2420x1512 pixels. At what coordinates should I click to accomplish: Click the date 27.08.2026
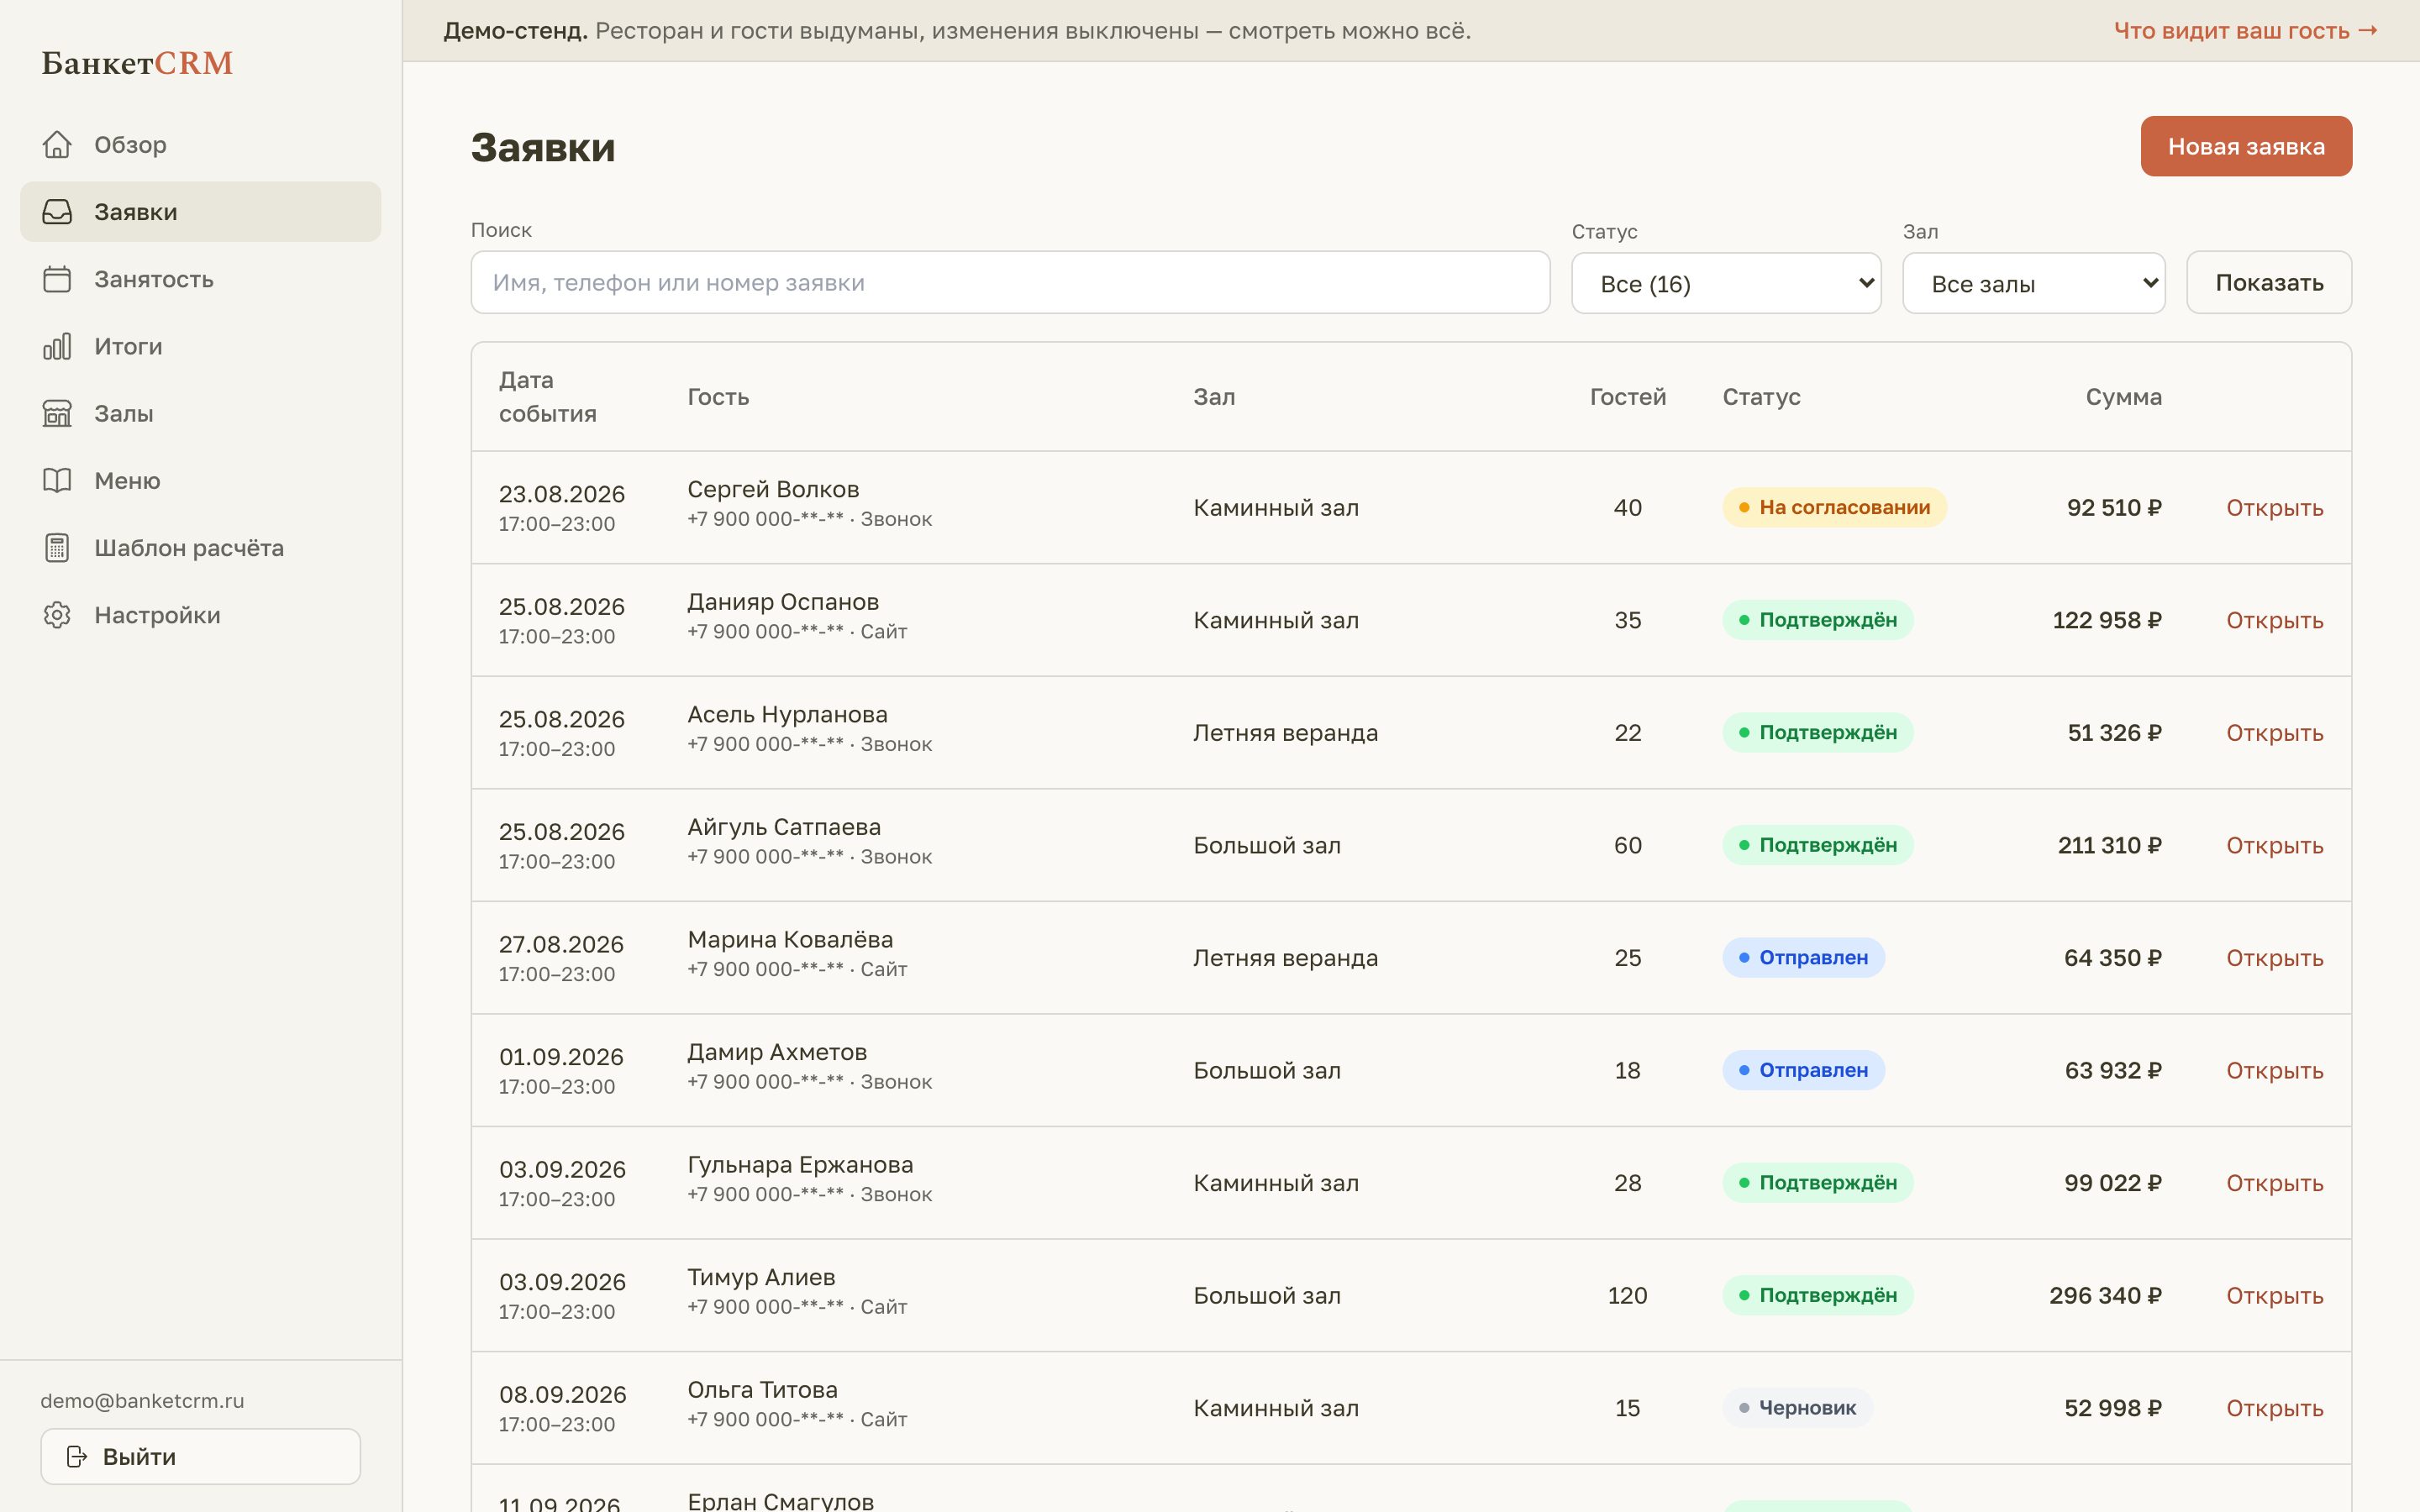pyautogui.click(x=561, y=944)
